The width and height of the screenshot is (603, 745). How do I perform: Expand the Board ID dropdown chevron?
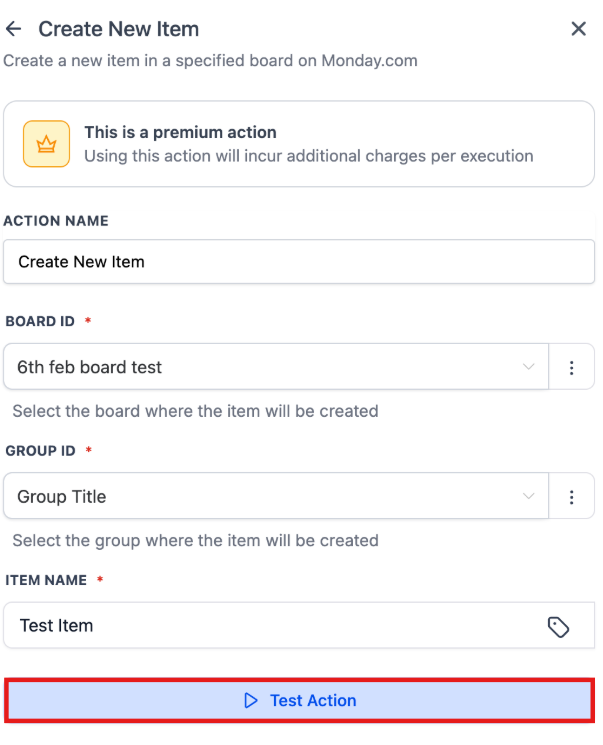529,367
